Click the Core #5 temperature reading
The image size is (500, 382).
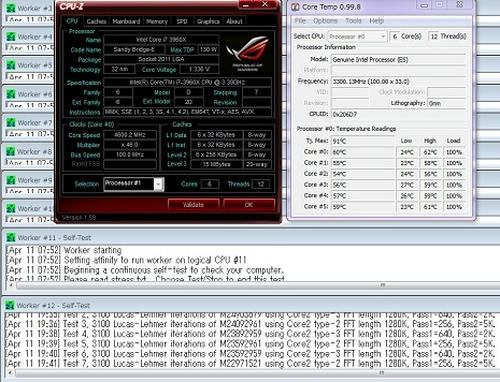pyautogui.click(x=363, y=207)
